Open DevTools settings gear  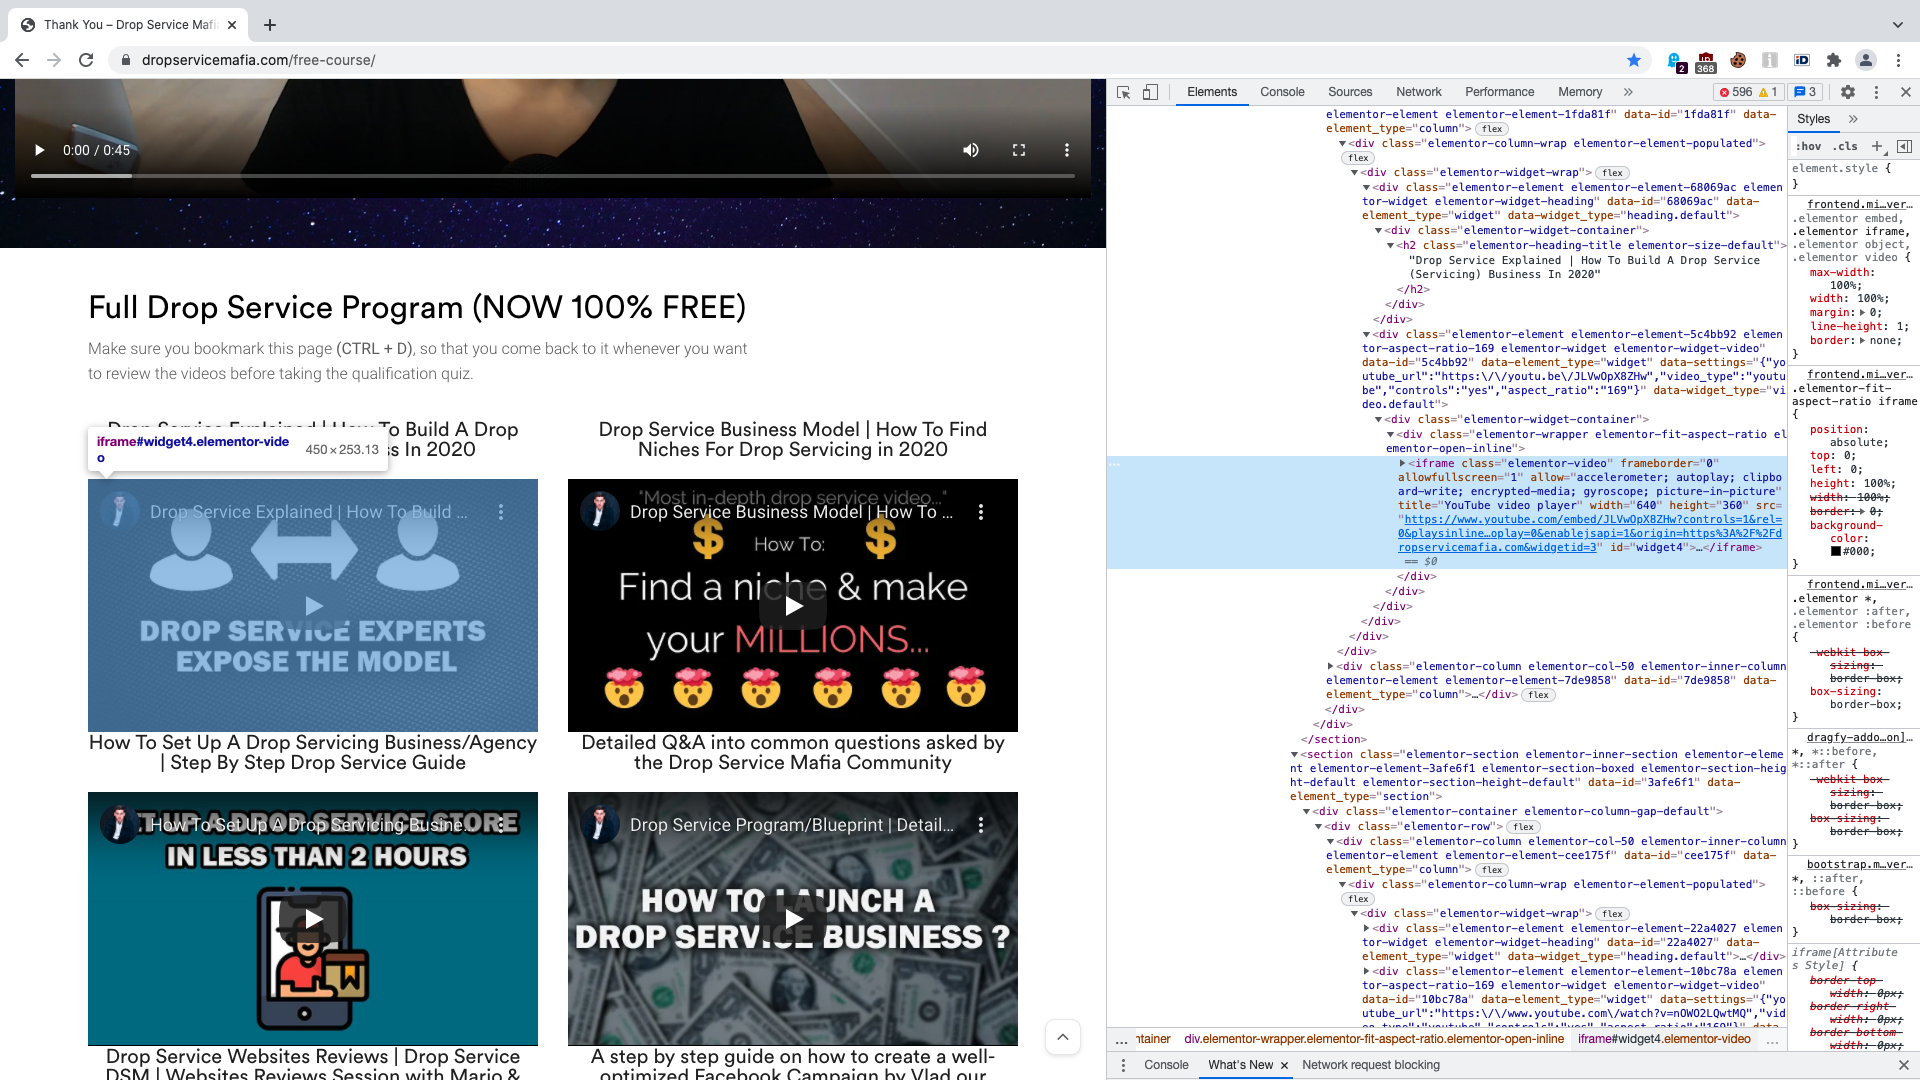[x=1848, y=92]
